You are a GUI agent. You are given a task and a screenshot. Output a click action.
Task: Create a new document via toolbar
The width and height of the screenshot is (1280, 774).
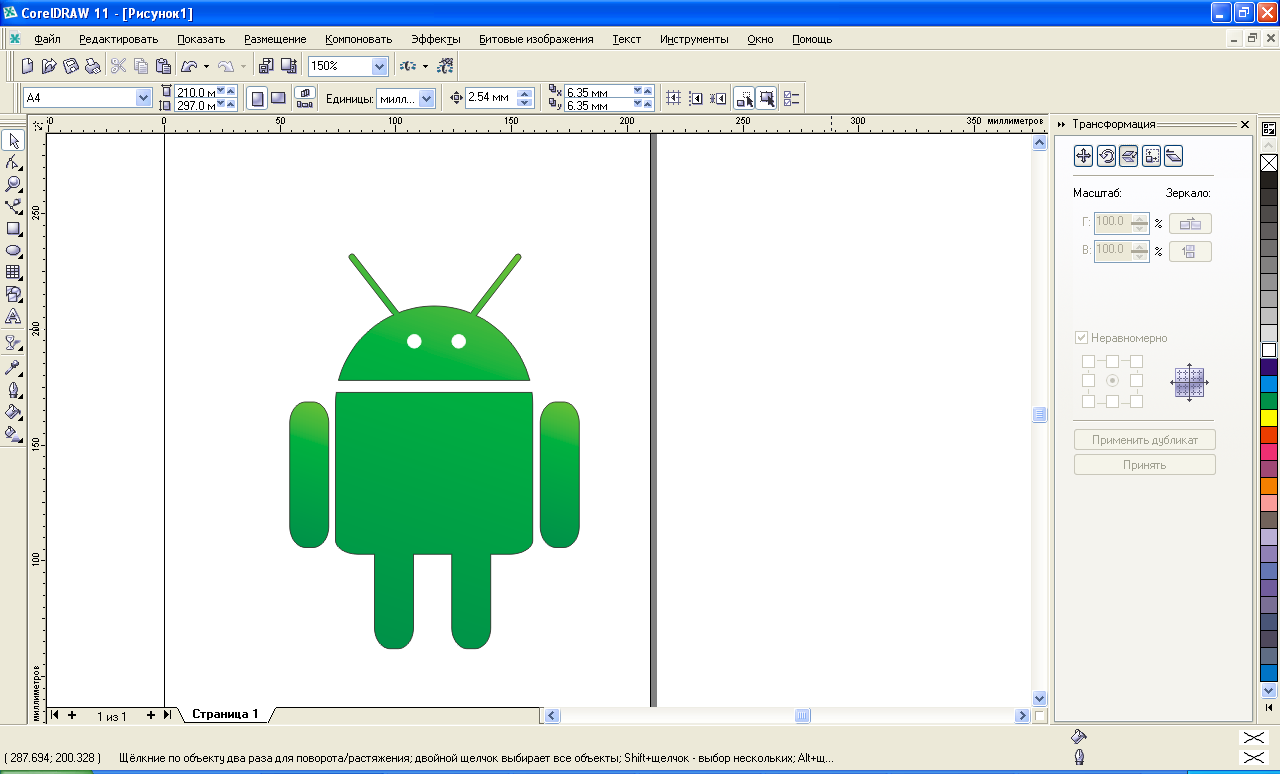pos(27,66)
